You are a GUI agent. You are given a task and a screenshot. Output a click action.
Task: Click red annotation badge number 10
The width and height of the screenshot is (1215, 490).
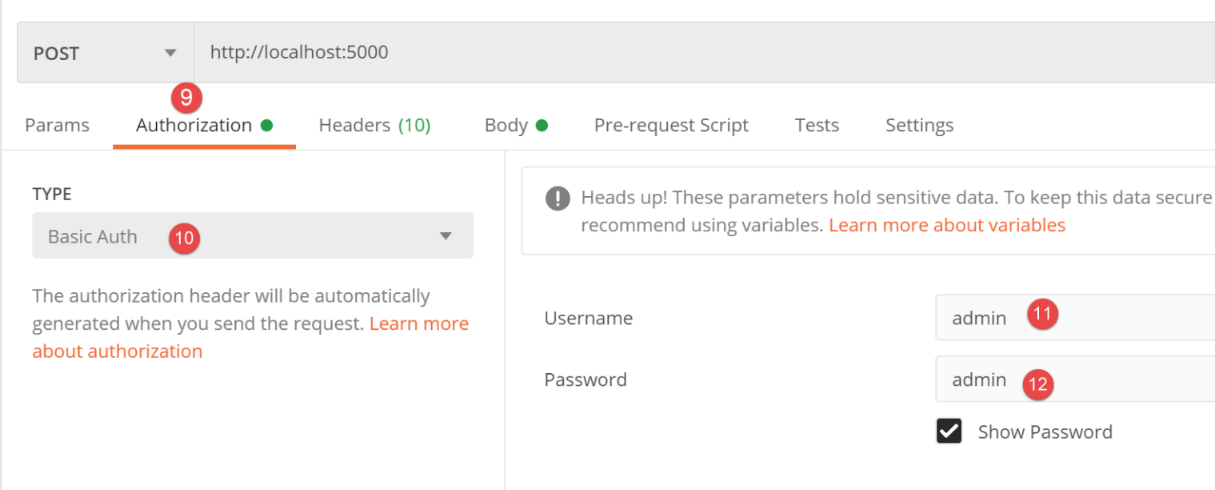pyautogui.click(x=185, y=238)
